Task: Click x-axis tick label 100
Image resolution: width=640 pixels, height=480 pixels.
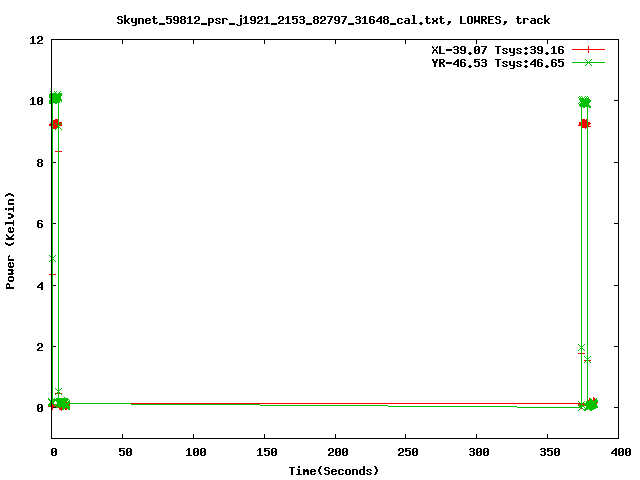Action: pyautogui.click(x=196, y=452)
